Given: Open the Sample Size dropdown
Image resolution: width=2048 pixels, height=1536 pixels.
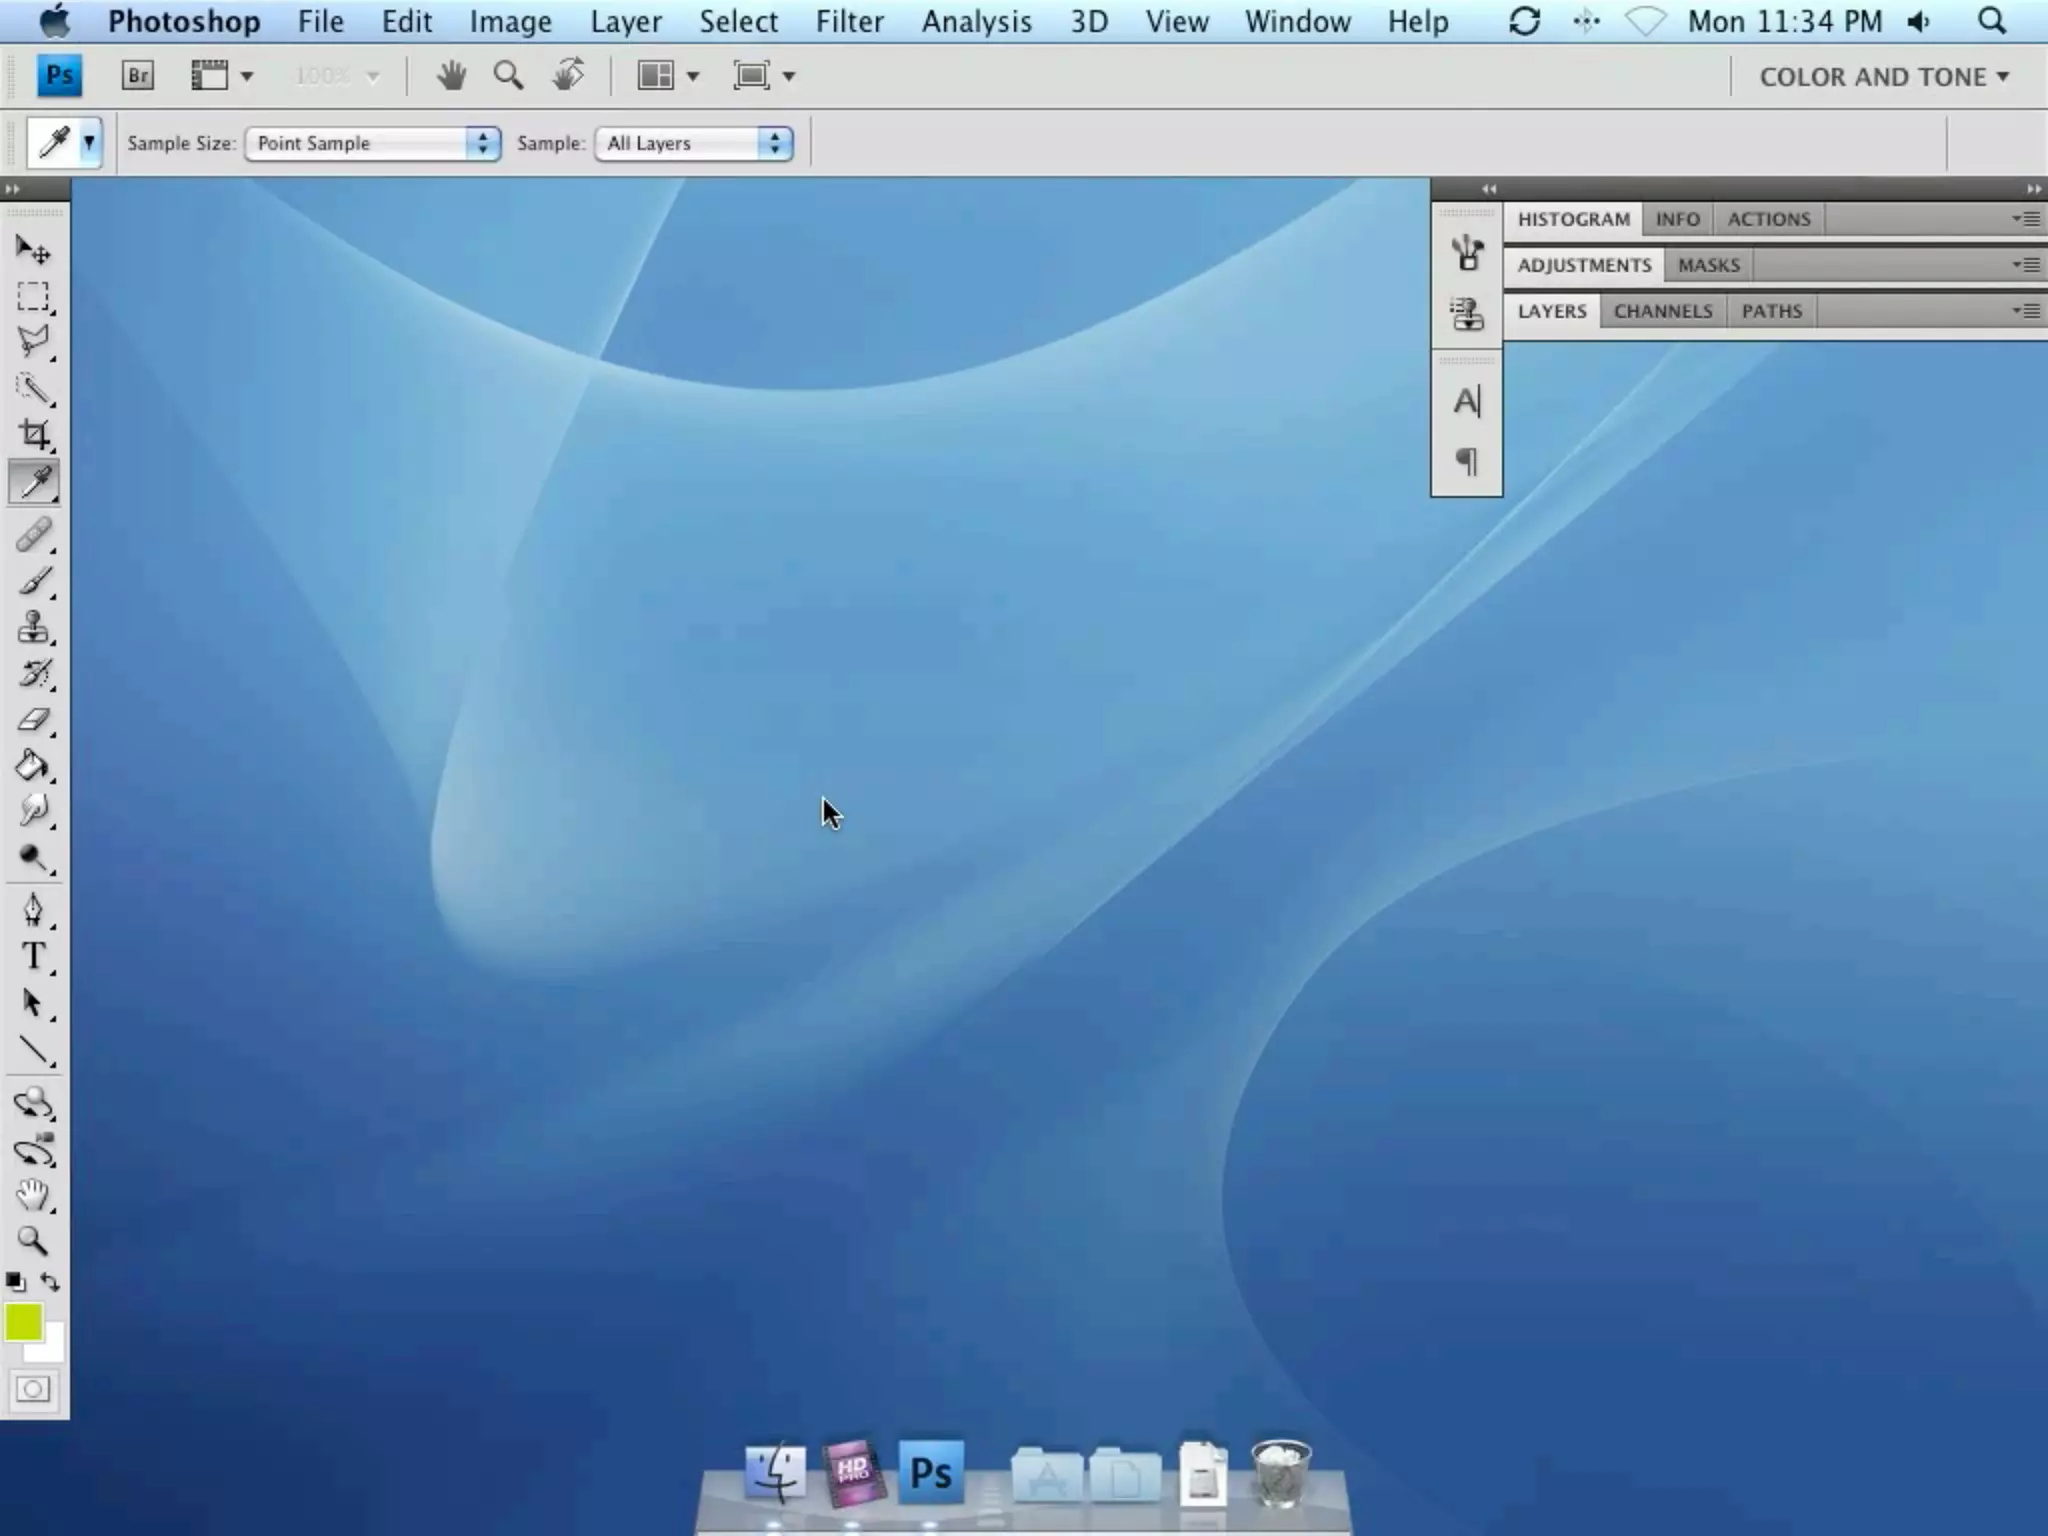Looking at the screenshot, I should [372, 143].
